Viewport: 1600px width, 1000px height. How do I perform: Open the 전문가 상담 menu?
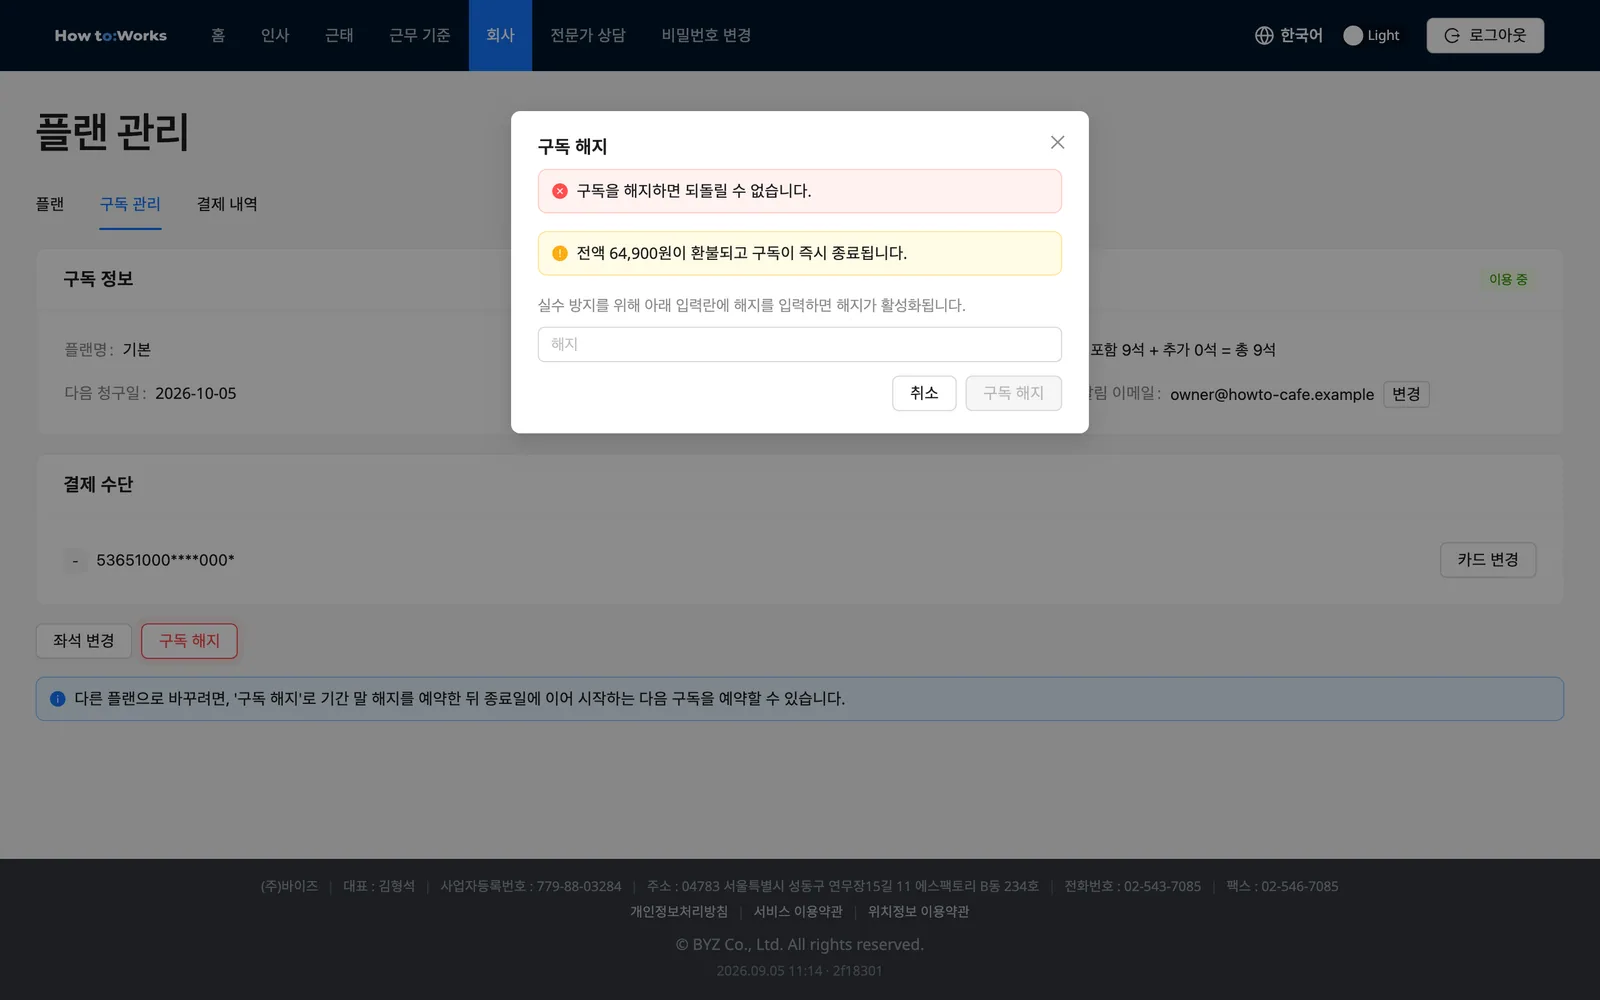tap(588, 35)
